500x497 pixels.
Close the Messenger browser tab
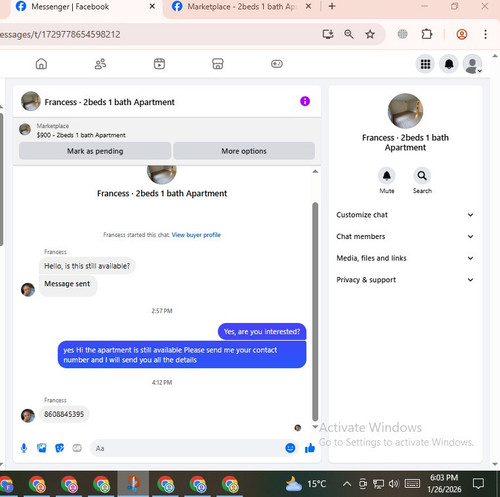point(152,6)
